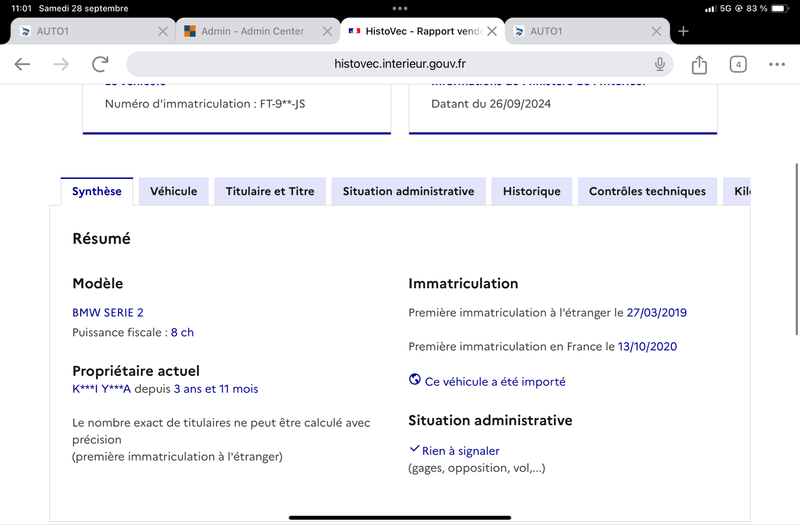Tap the 5G signal indicator

pyautogui.click(x=726, y=8)
